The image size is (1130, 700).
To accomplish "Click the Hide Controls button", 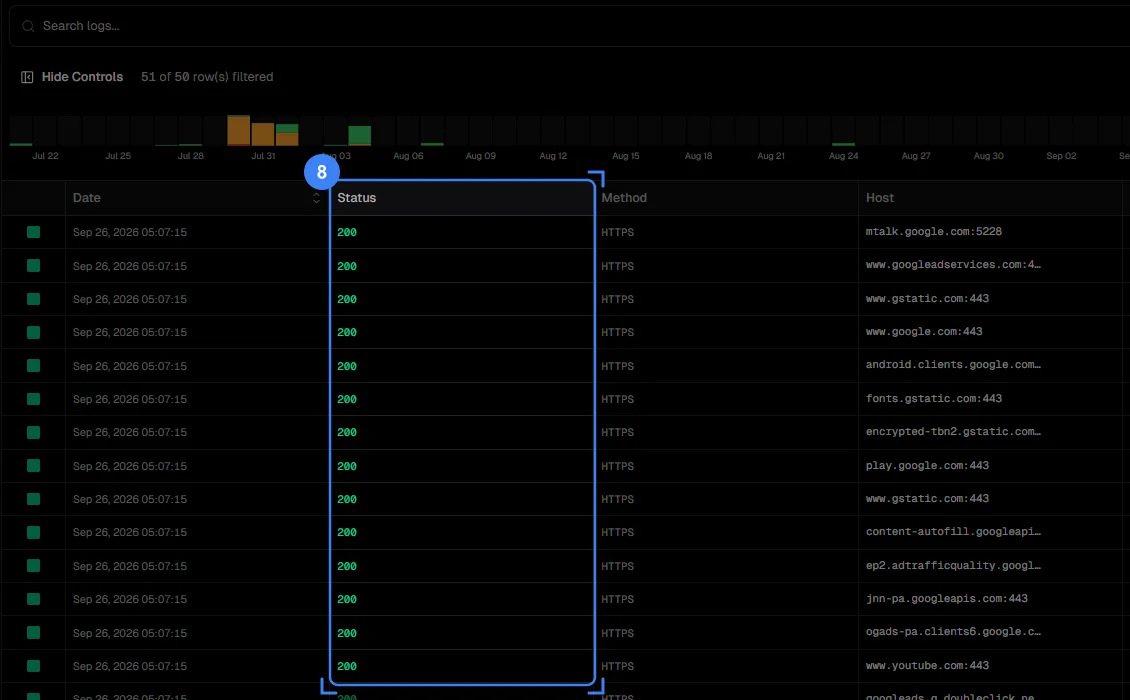I will (x=72, y=76).
